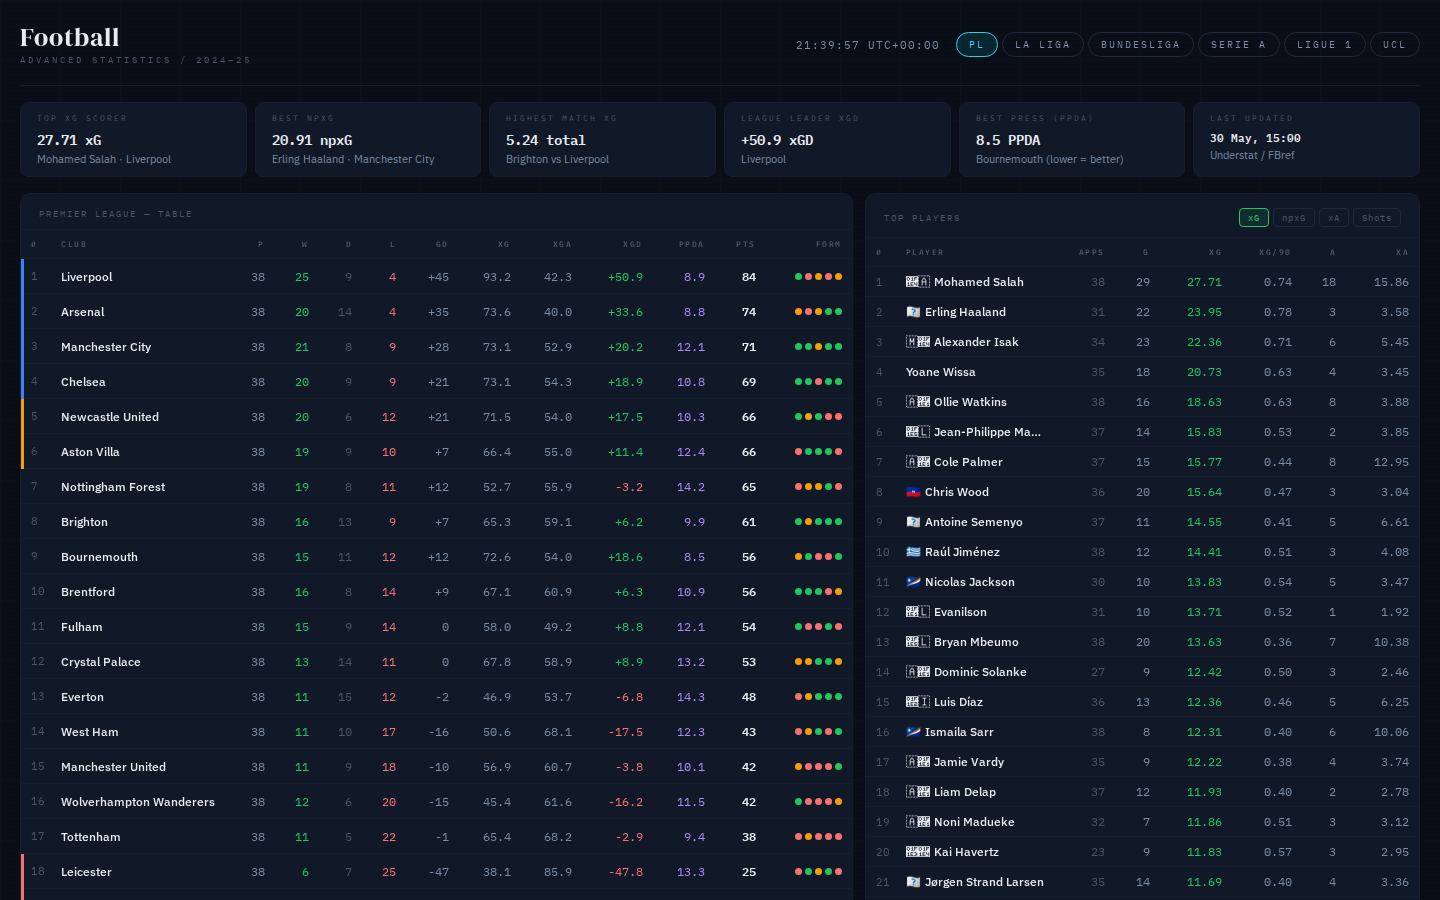The width and height of the screenshot is (1440, 900).
Task: Toggle the xG metric in Top Players
Action: [1254, 218]
